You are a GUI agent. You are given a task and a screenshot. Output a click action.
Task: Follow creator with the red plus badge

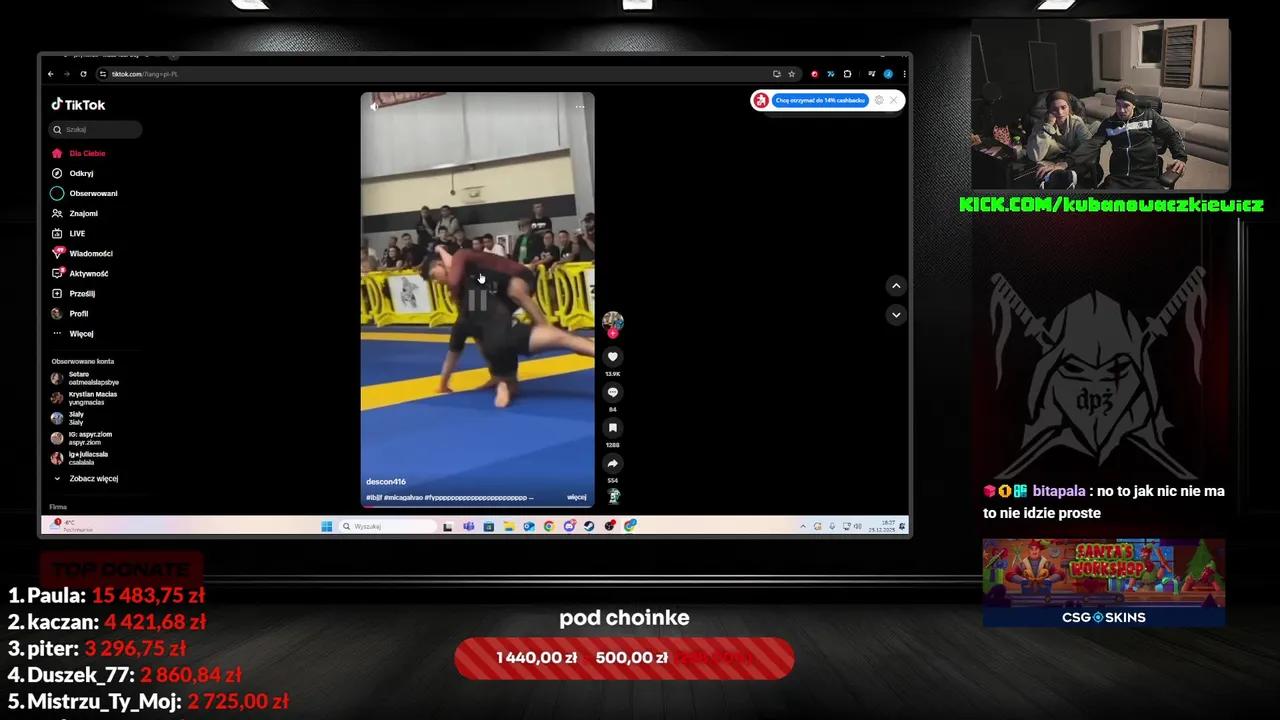(x=613, y=333)
